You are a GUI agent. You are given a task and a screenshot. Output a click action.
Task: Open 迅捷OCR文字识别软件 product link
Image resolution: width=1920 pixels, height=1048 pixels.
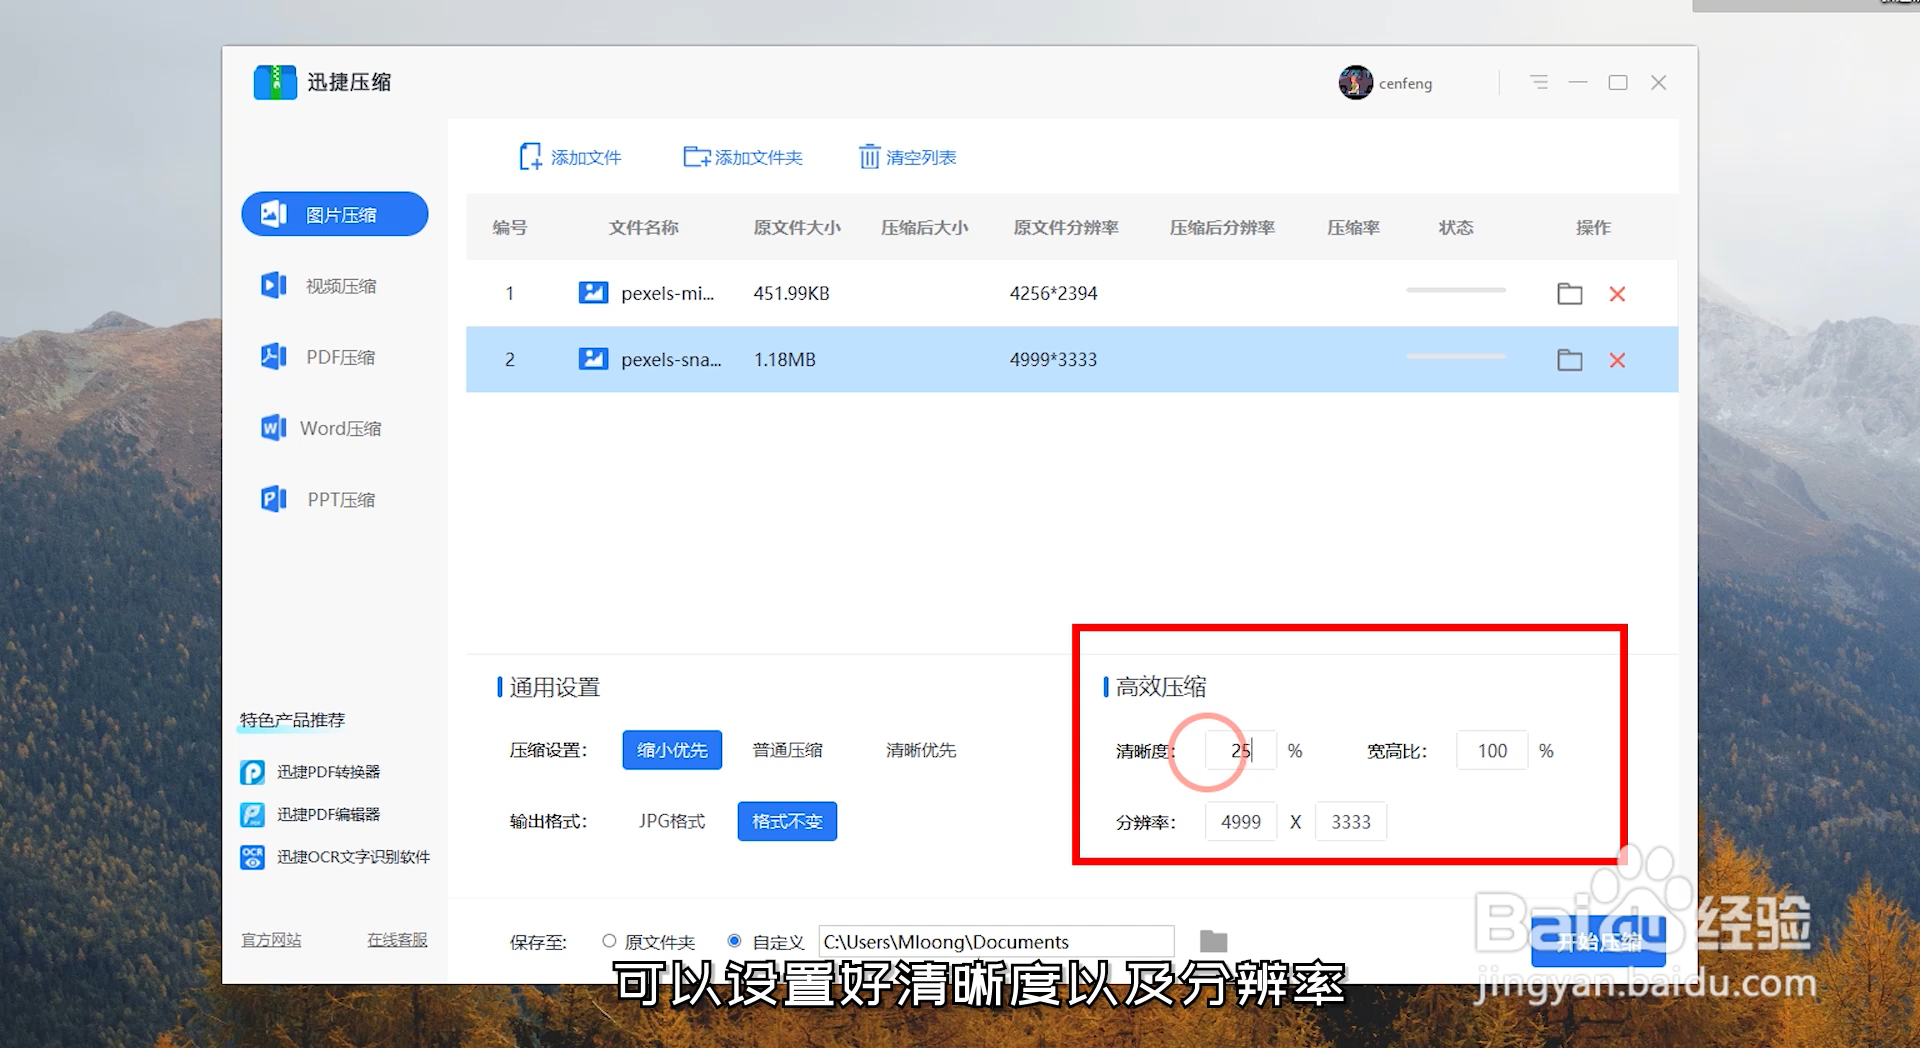[353, 857]
